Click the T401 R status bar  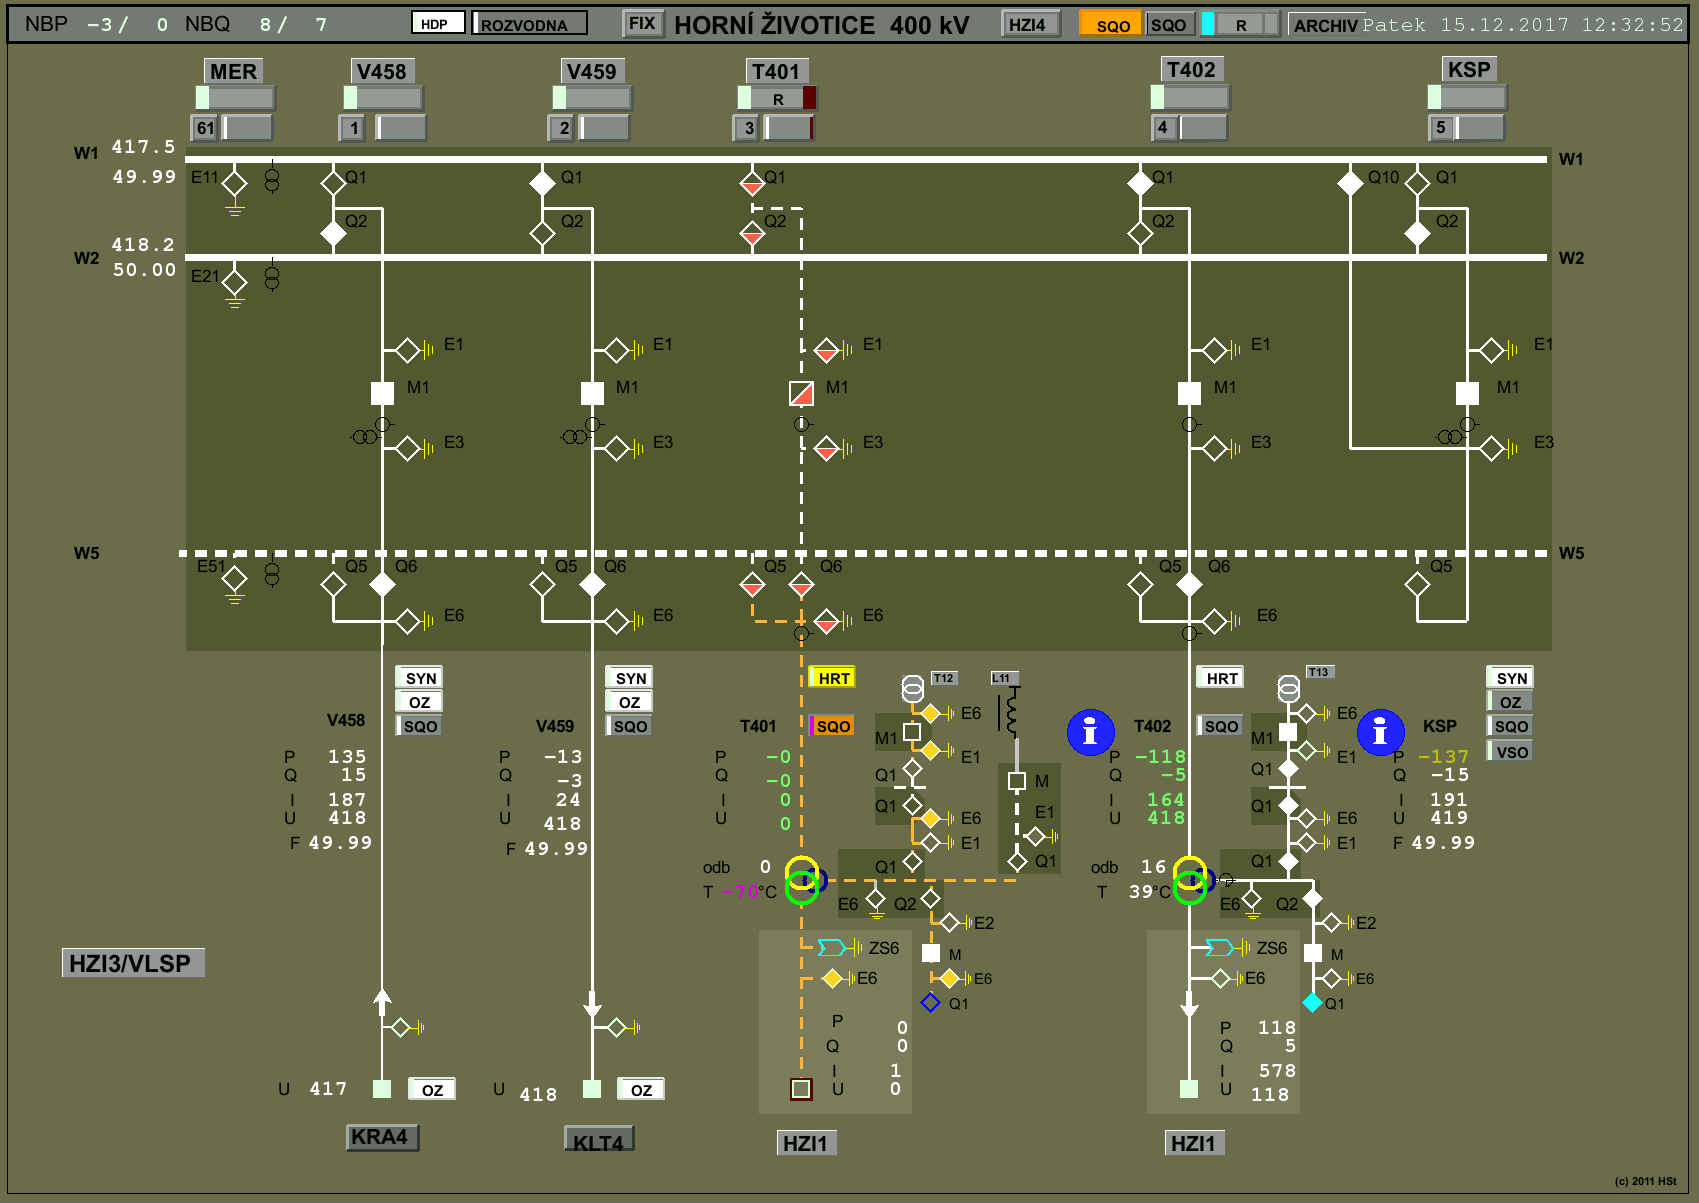click(778, 98)
